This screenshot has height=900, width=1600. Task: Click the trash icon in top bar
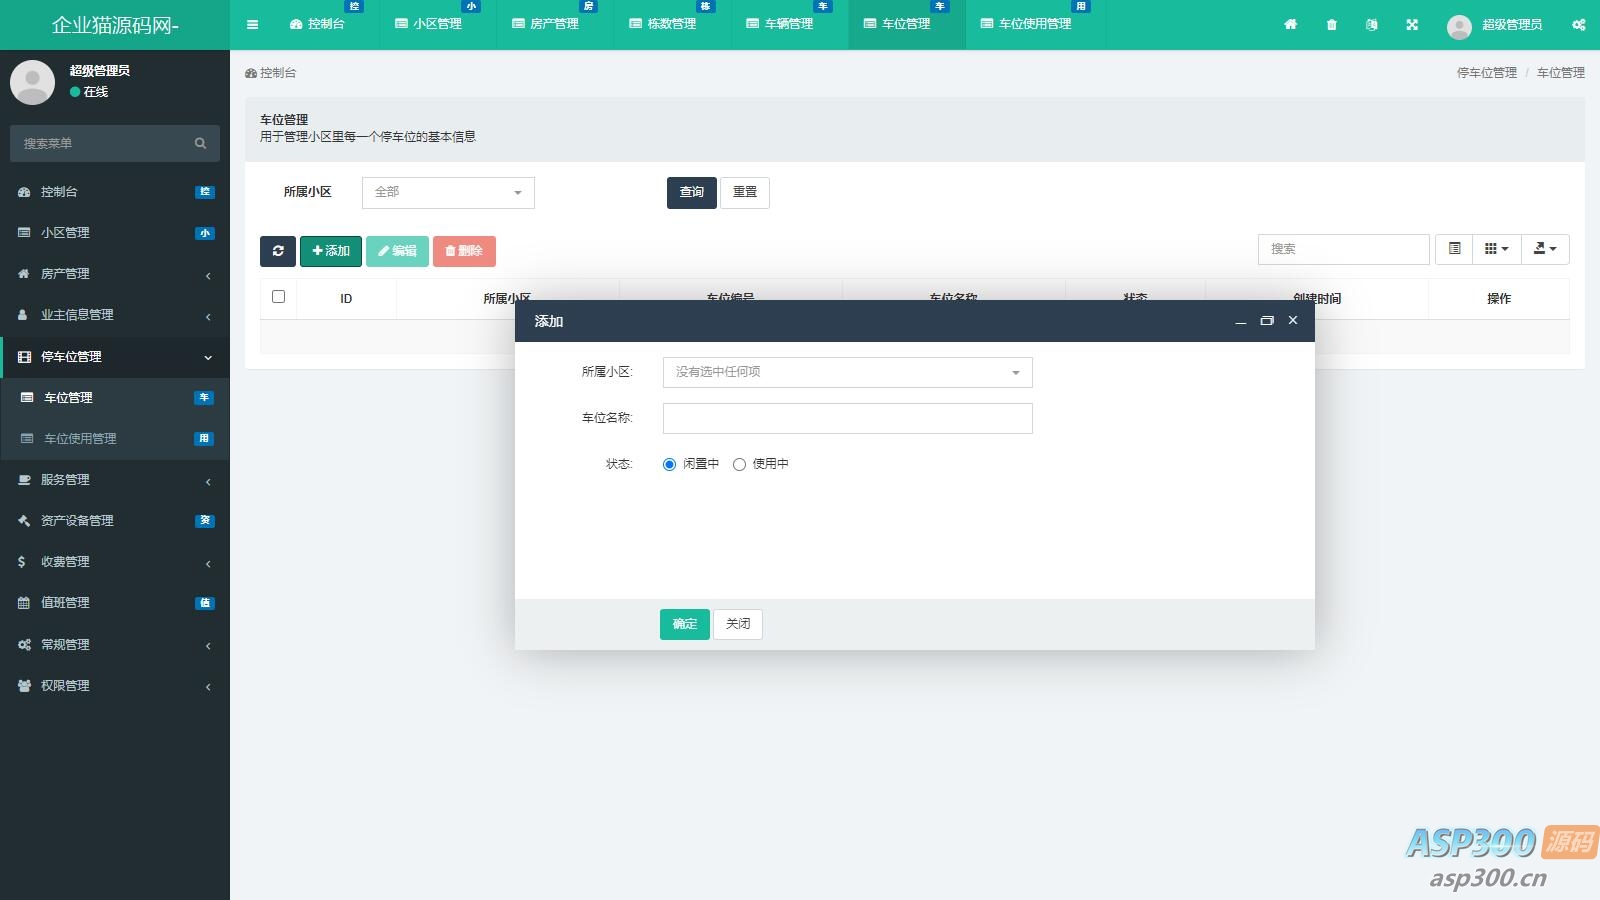click(1331, 24)
